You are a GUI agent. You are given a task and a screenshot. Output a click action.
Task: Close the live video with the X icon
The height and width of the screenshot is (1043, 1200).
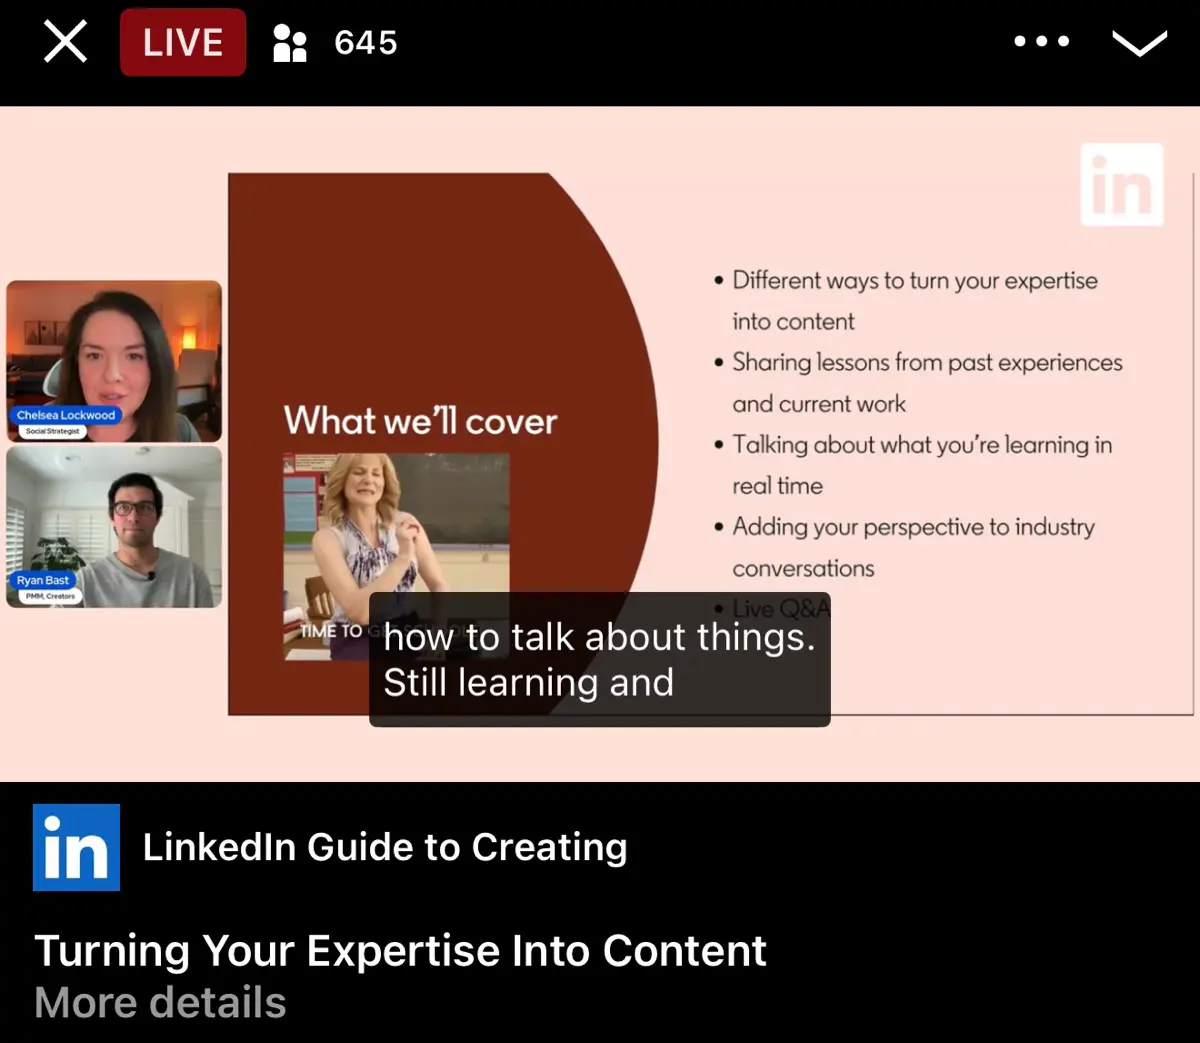coord(65,42)
